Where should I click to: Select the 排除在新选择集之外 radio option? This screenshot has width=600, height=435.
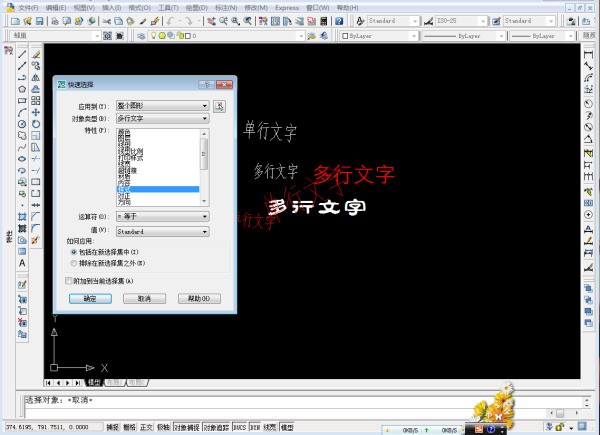tap(74, 263)
